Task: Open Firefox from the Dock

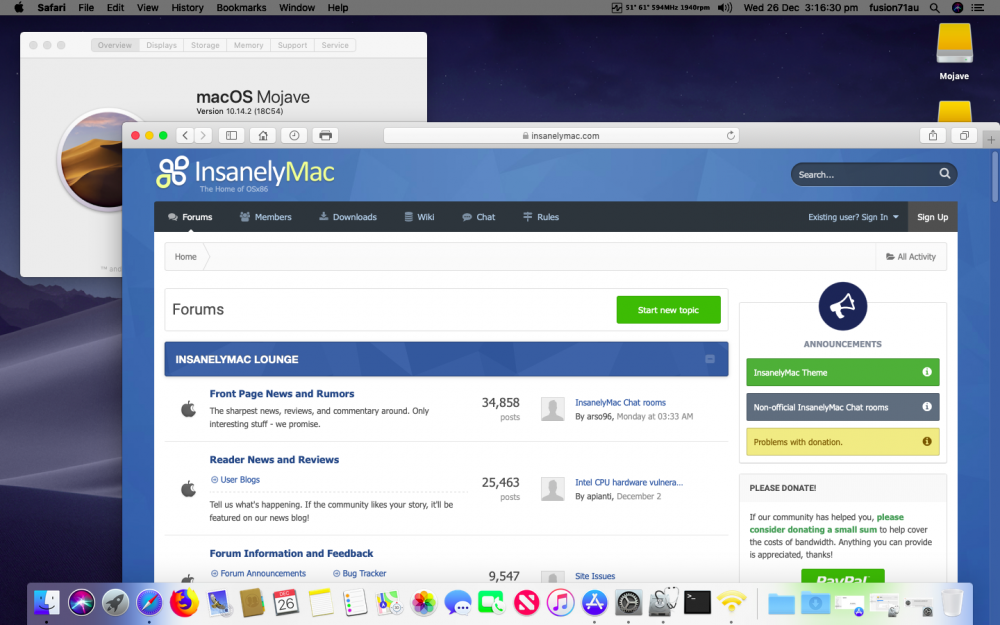Action: [184, 602]
